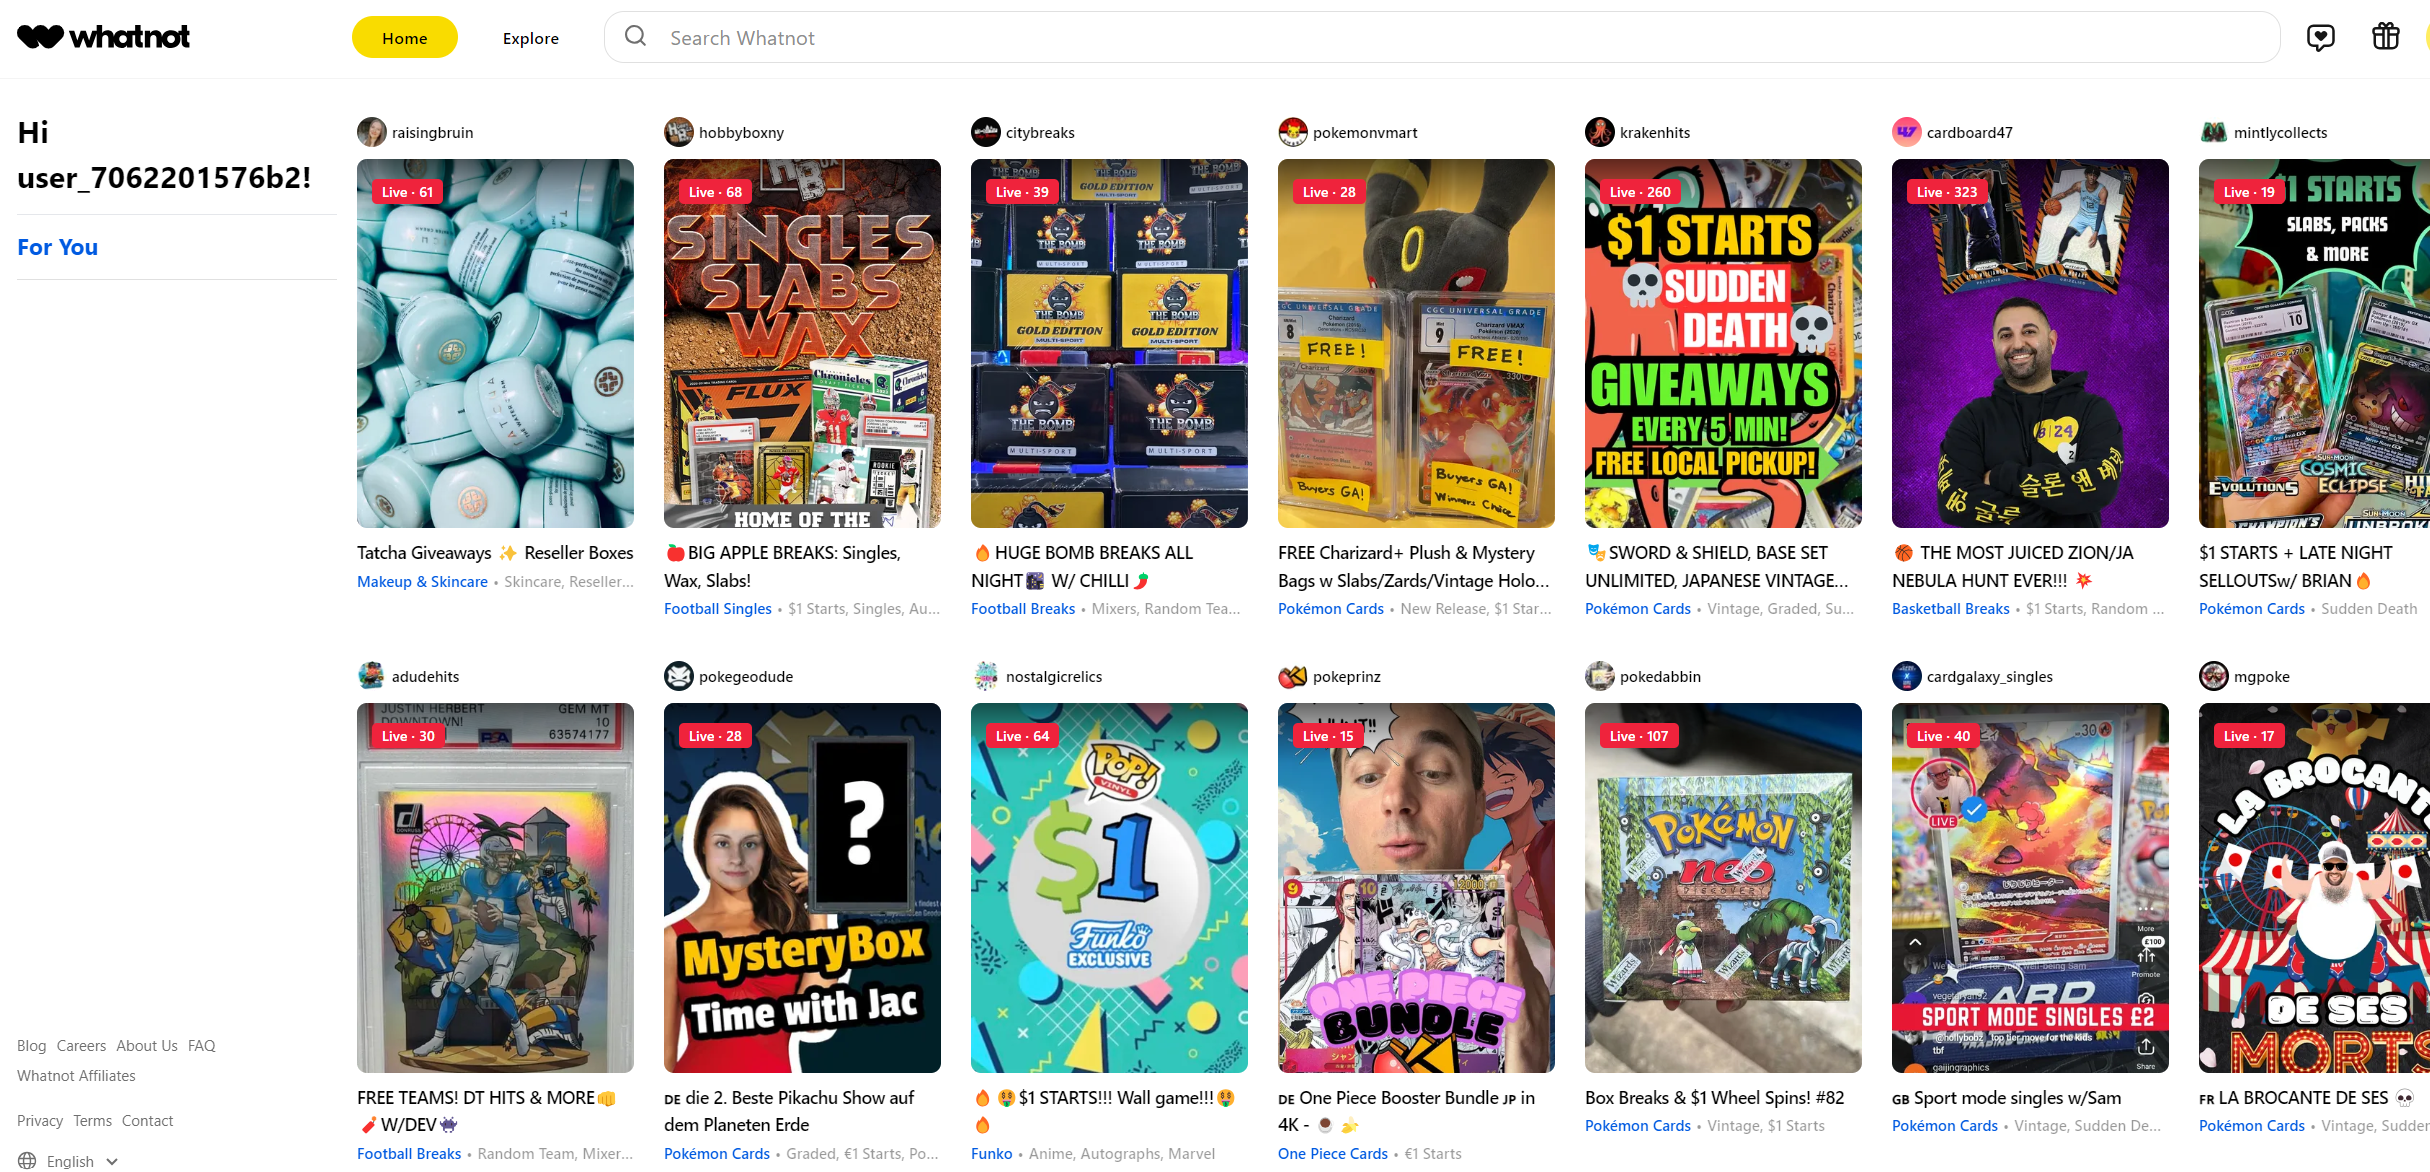2430x1172 pixels.
Task: Select For You in sidebar
Action: (x=58, y=247)
